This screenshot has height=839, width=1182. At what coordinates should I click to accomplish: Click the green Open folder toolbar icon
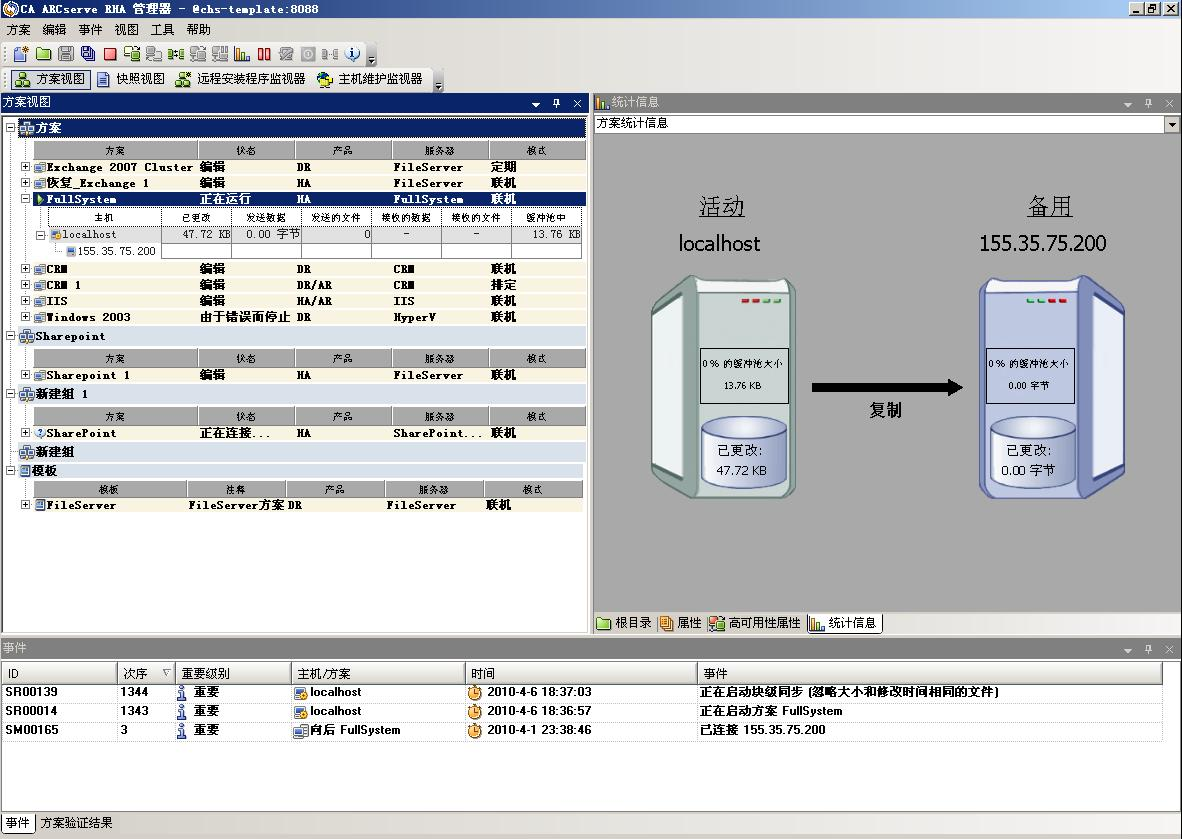(43, 54)
